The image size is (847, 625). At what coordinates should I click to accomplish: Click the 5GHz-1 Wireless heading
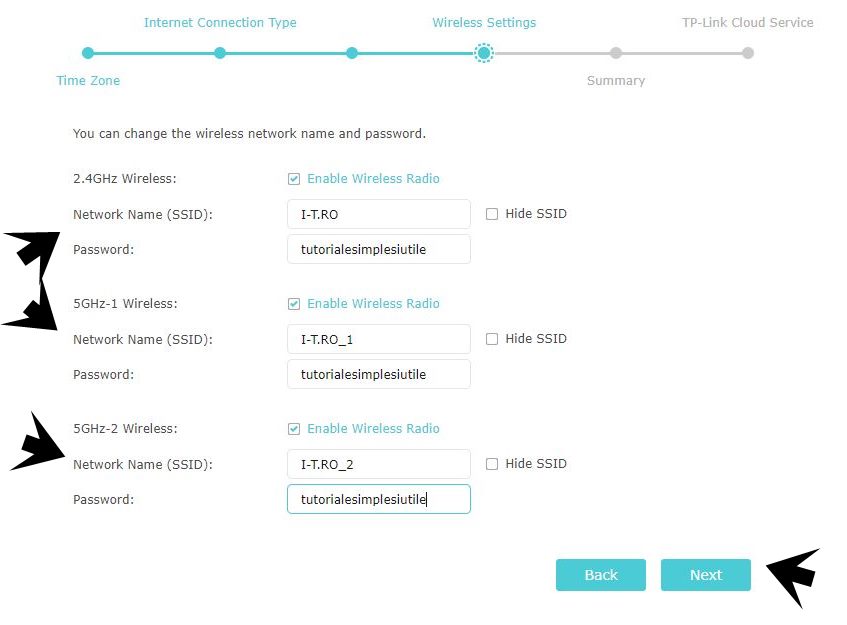coord(125,304)
